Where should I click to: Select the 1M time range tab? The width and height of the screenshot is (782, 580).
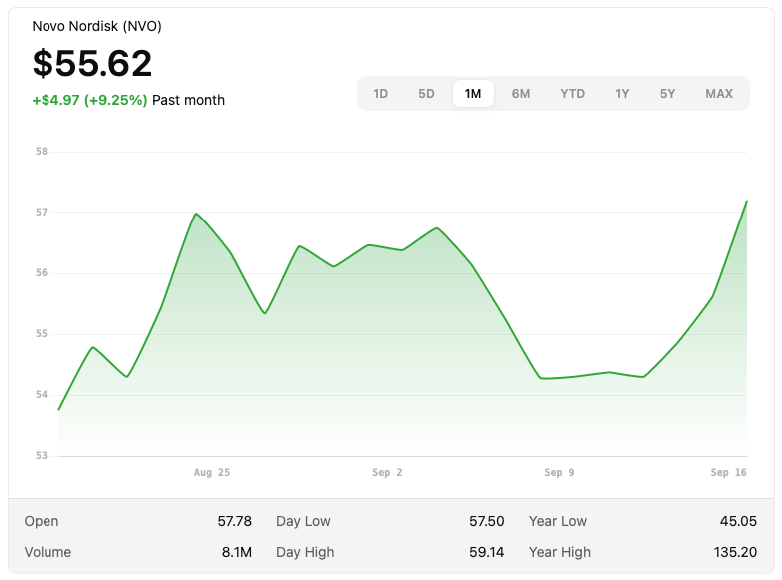473,94
